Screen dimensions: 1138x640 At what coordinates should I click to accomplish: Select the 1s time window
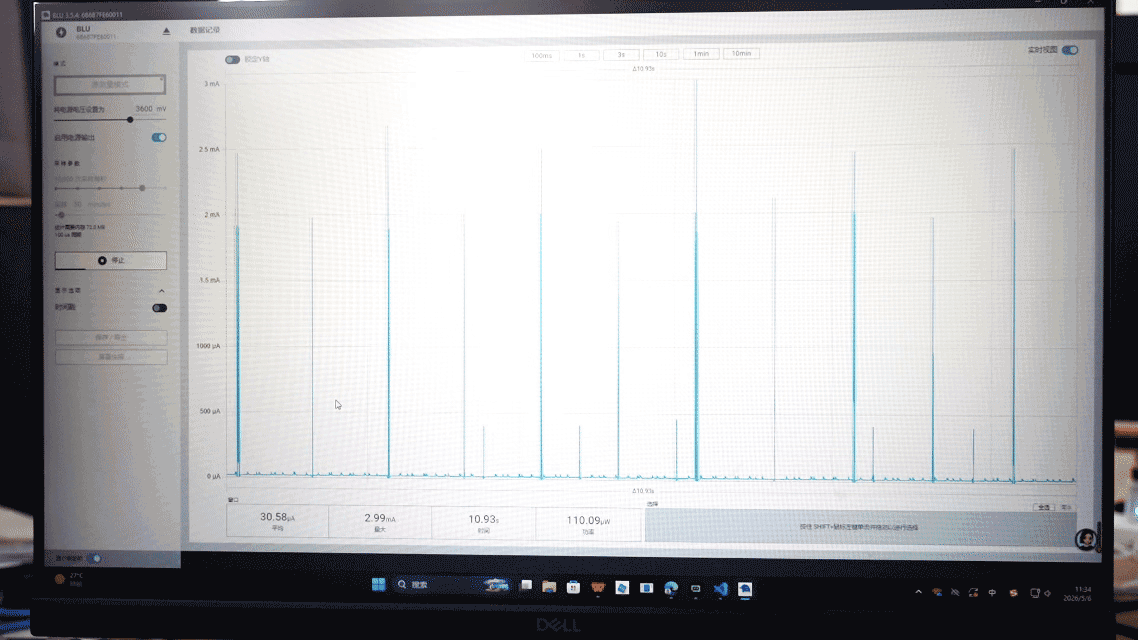581,55
